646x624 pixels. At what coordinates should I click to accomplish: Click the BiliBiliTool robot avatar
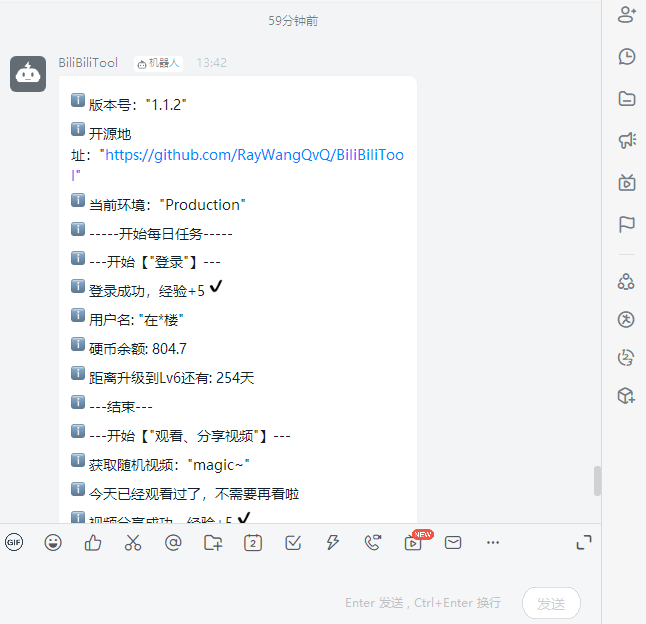pos(28,74)
